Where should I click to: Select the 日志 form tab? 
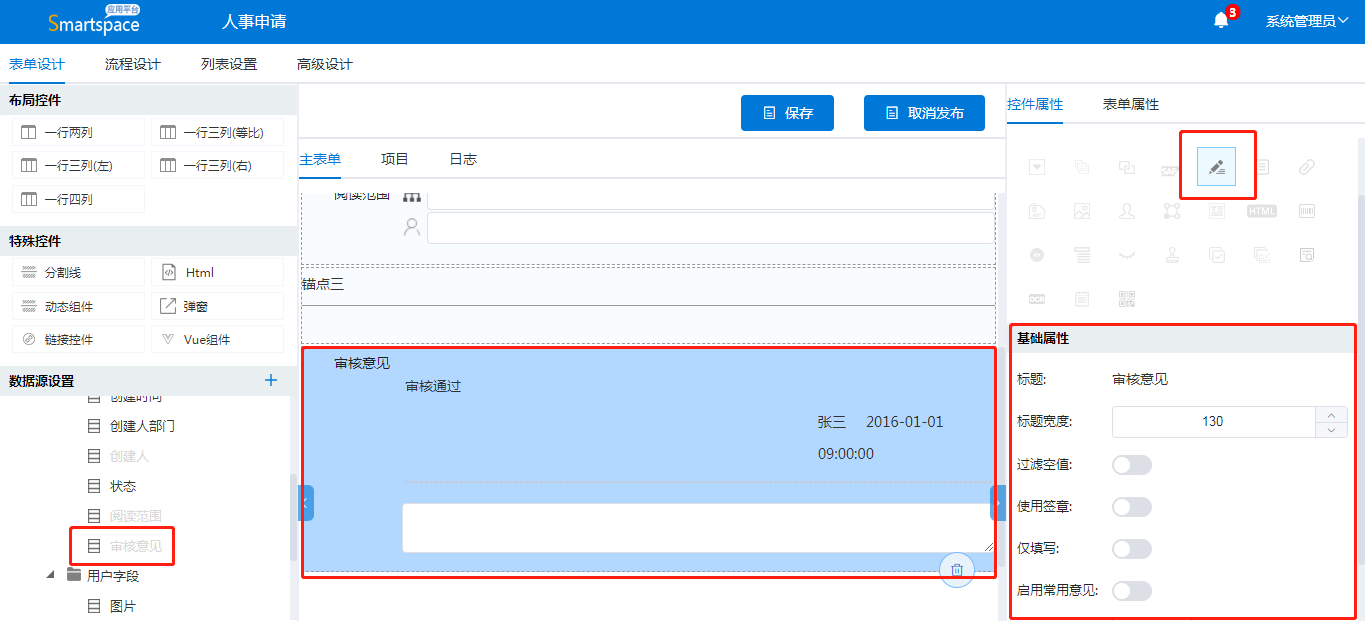(463, 159)
